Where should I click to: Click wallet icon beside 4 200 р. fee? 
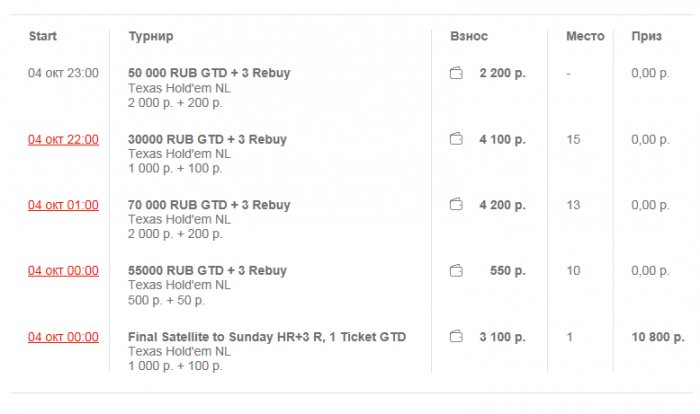pyautogui.click(x=456, y=205)
